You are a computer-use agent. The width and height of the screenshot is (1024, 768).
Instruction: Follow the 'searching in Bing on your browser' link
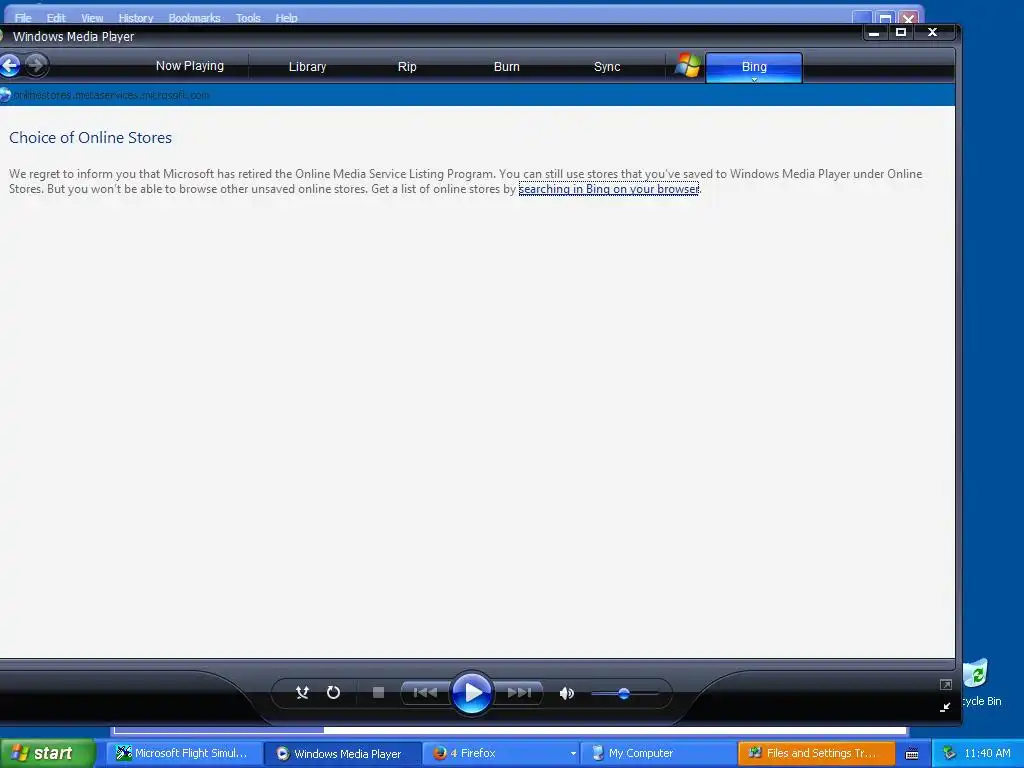pos(609,189)
